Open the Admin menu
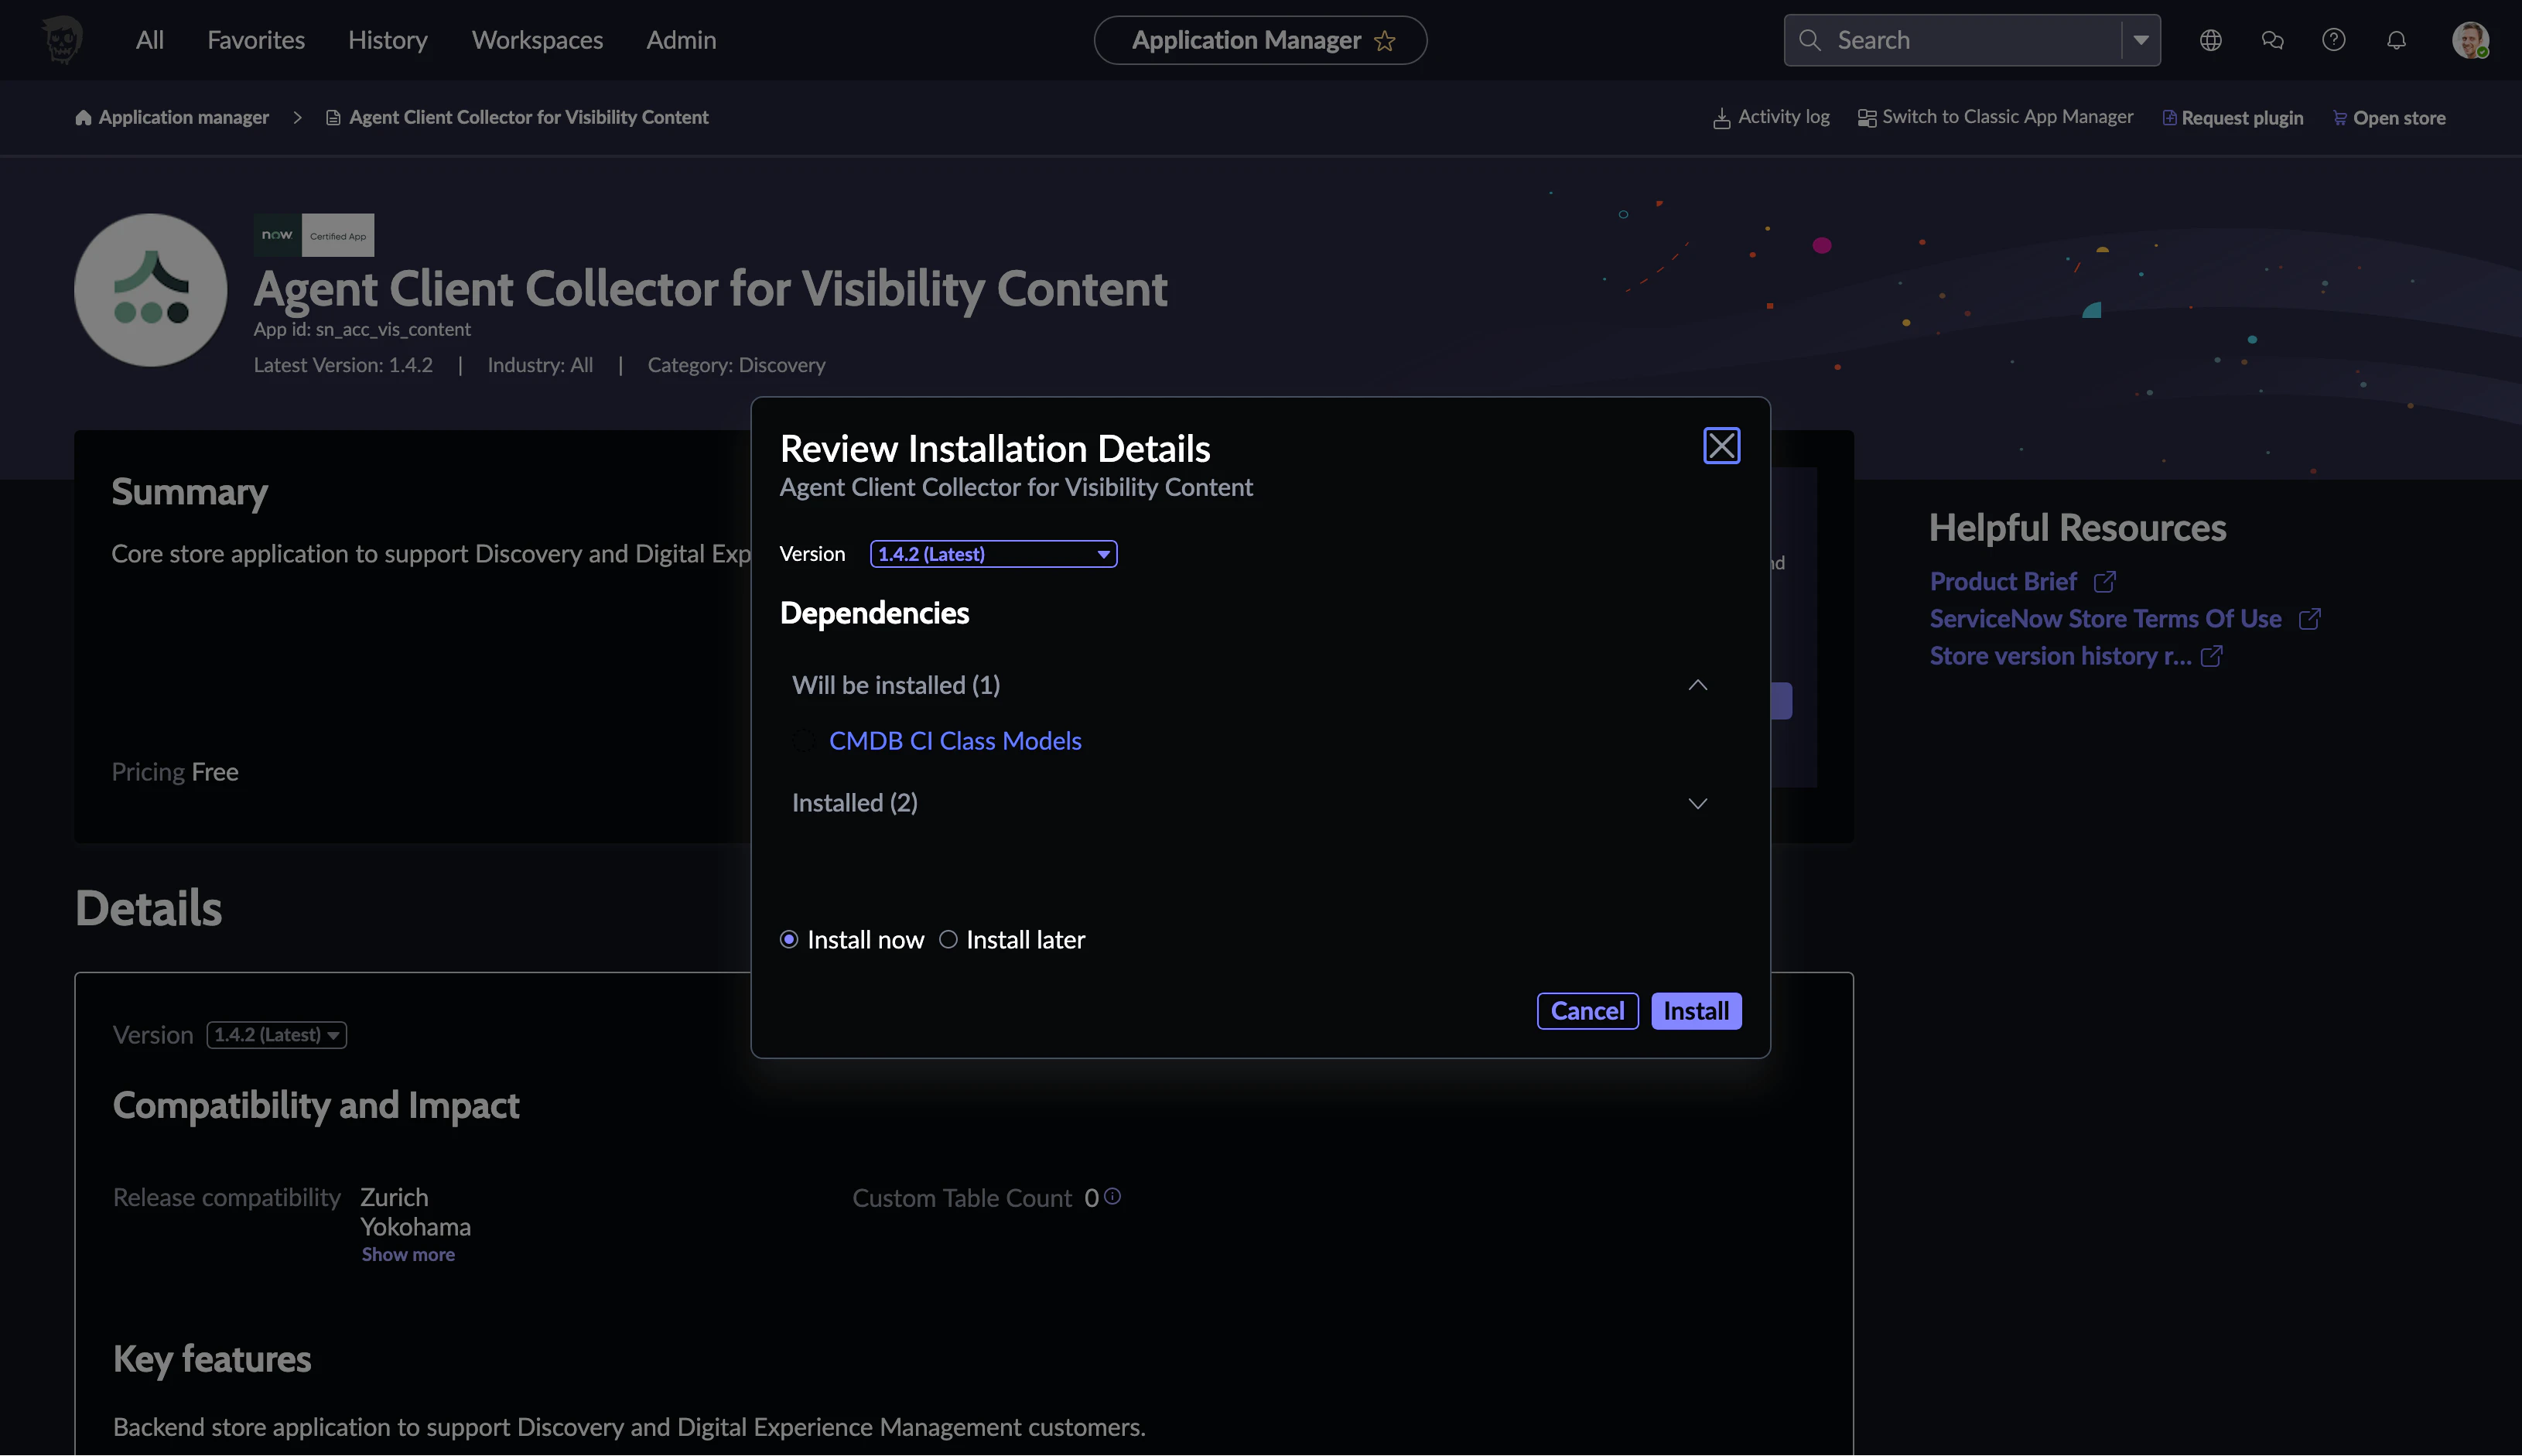Screen dimensions: 2522x1456 coord(681,40)
